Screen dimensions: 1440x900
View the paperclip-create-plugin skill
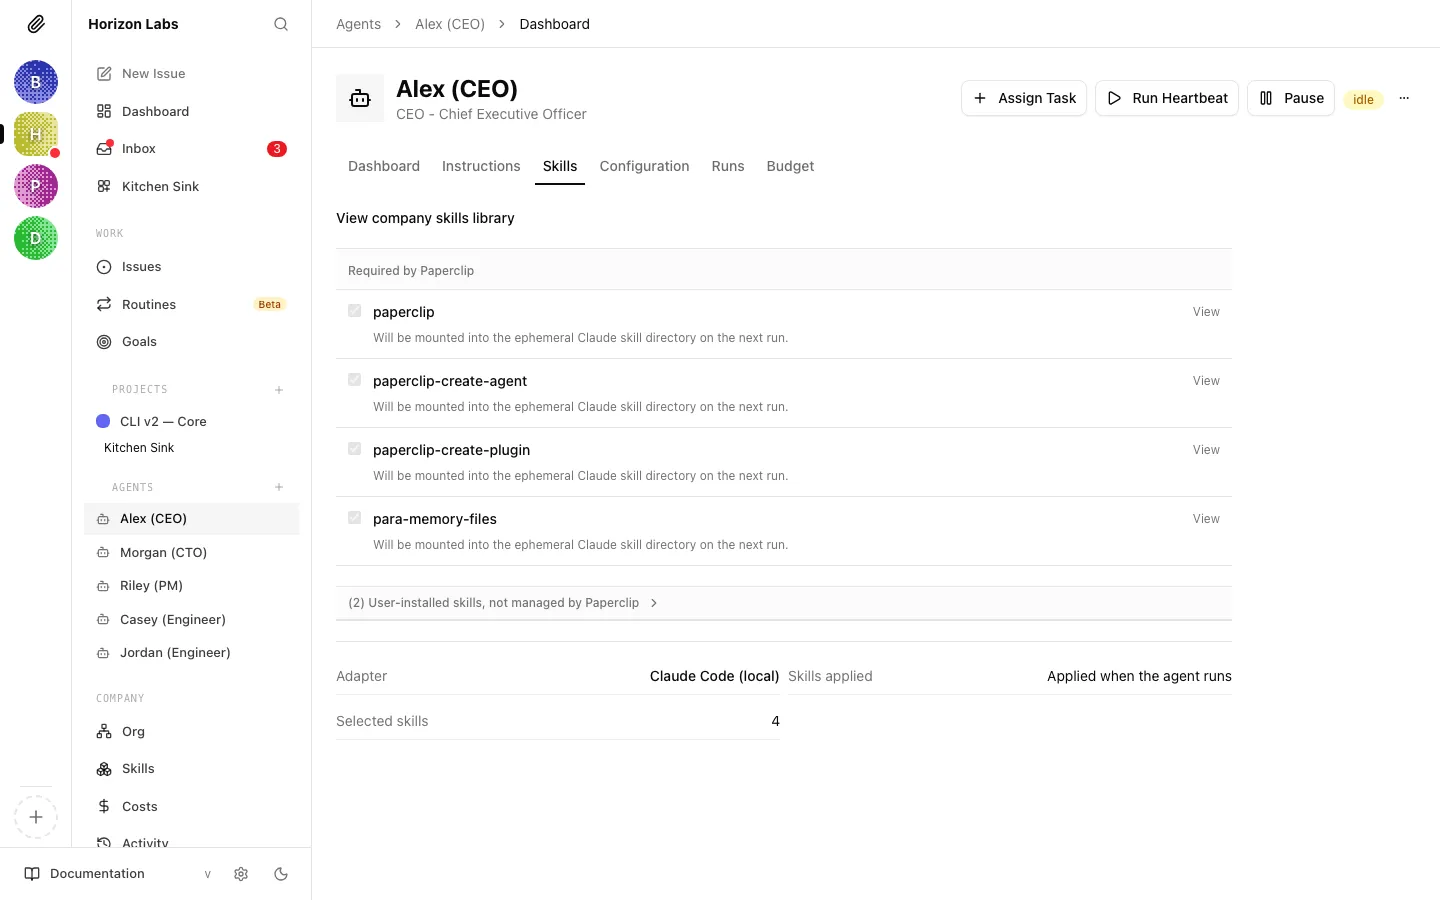pos(1206,450)
